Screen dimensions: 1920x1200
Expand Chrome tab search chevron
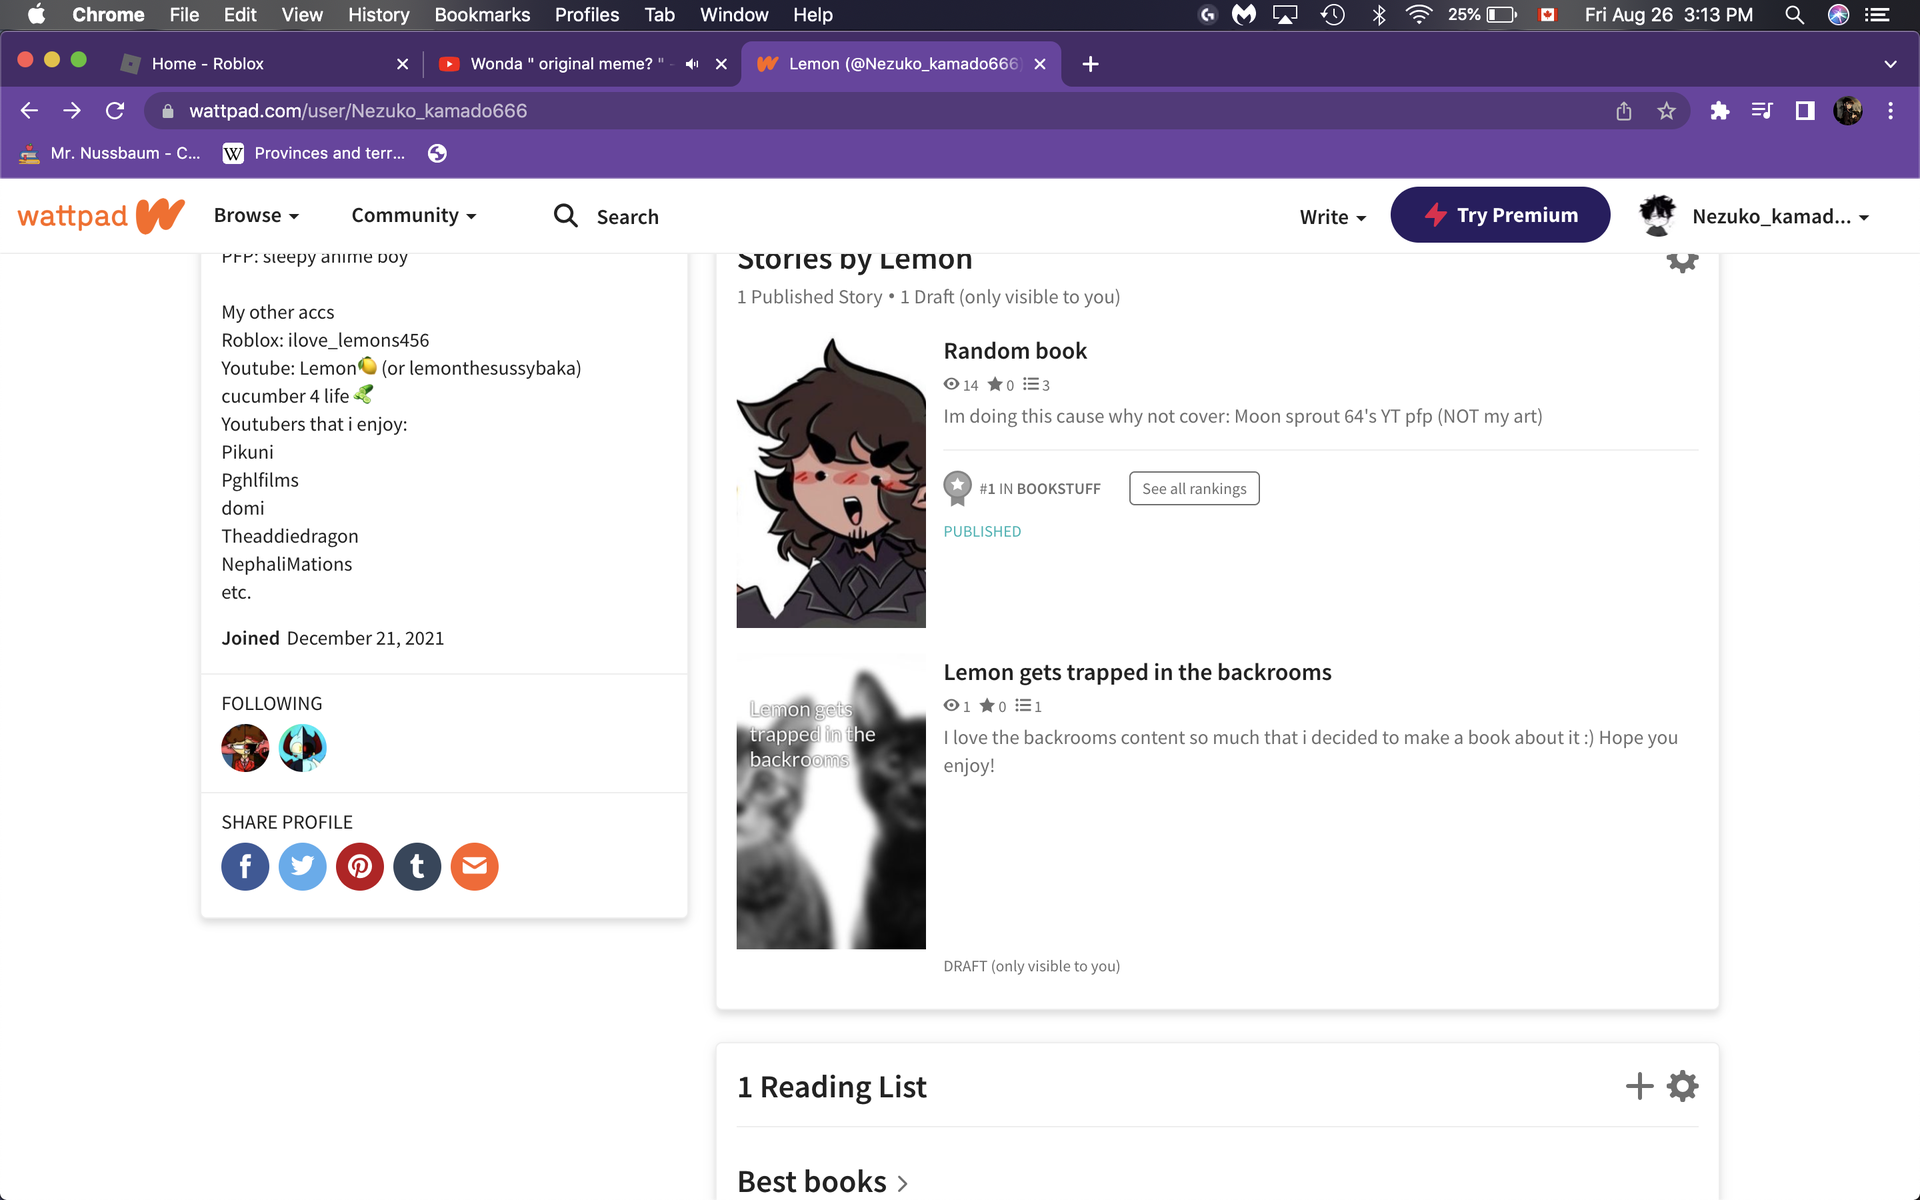click(1890, 64)
